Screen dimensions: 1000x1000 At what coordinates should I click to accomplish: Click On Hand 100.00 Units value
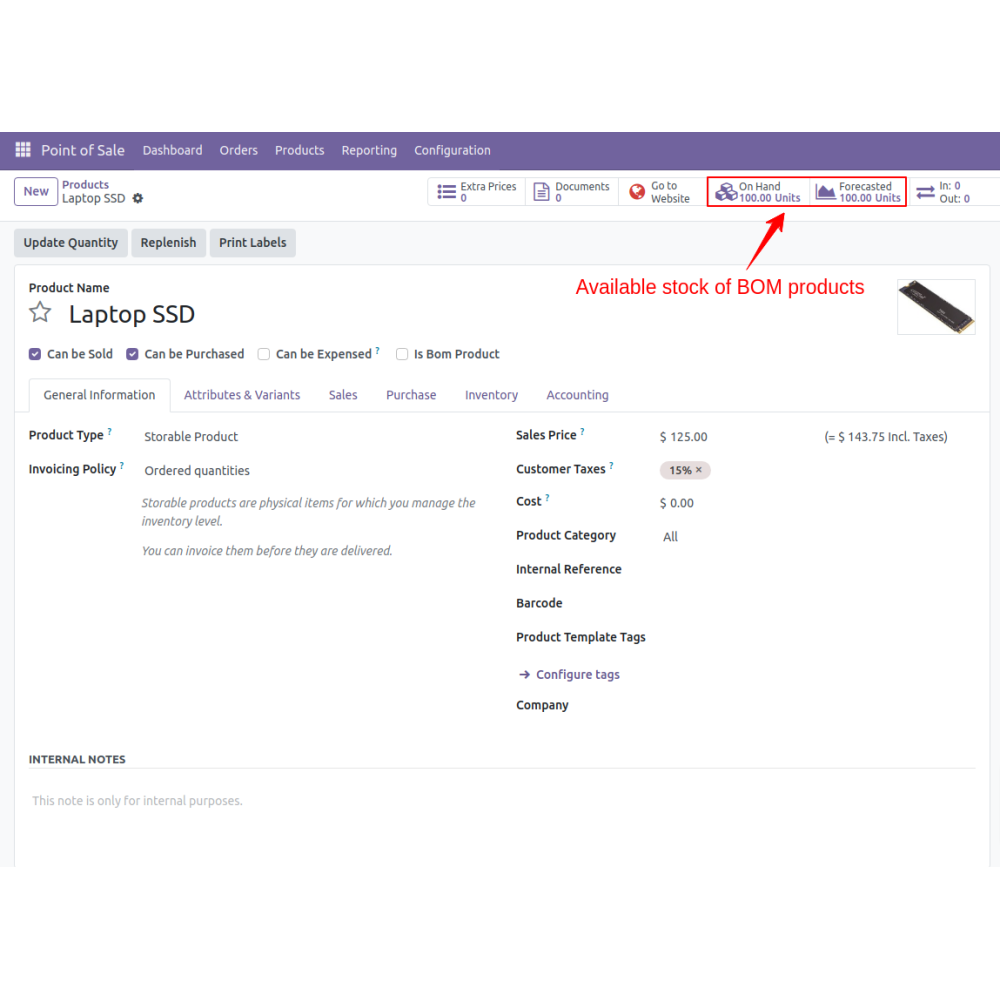tap(770, 198)
